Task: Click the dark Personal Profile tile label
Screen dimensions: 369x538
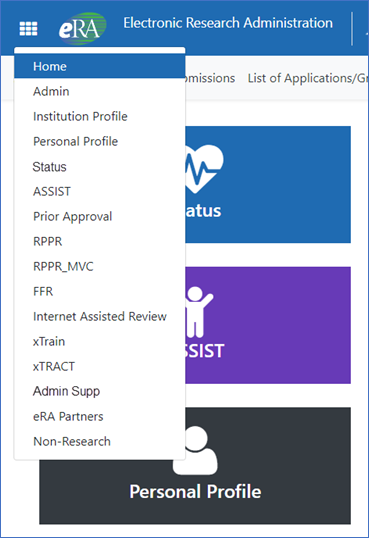Action: coord(195,491)
